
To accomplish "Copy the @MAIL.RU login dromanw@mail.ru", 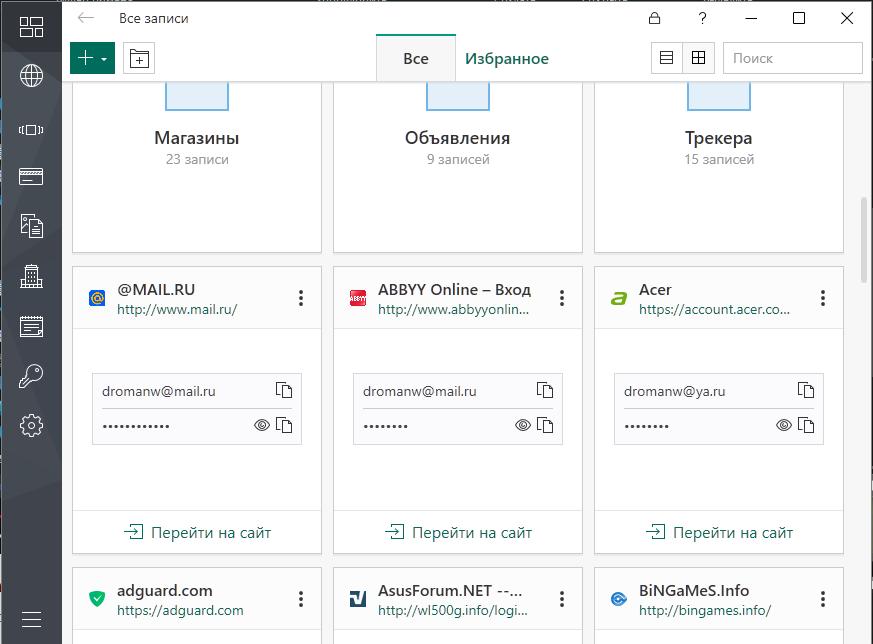I will 284,390.
